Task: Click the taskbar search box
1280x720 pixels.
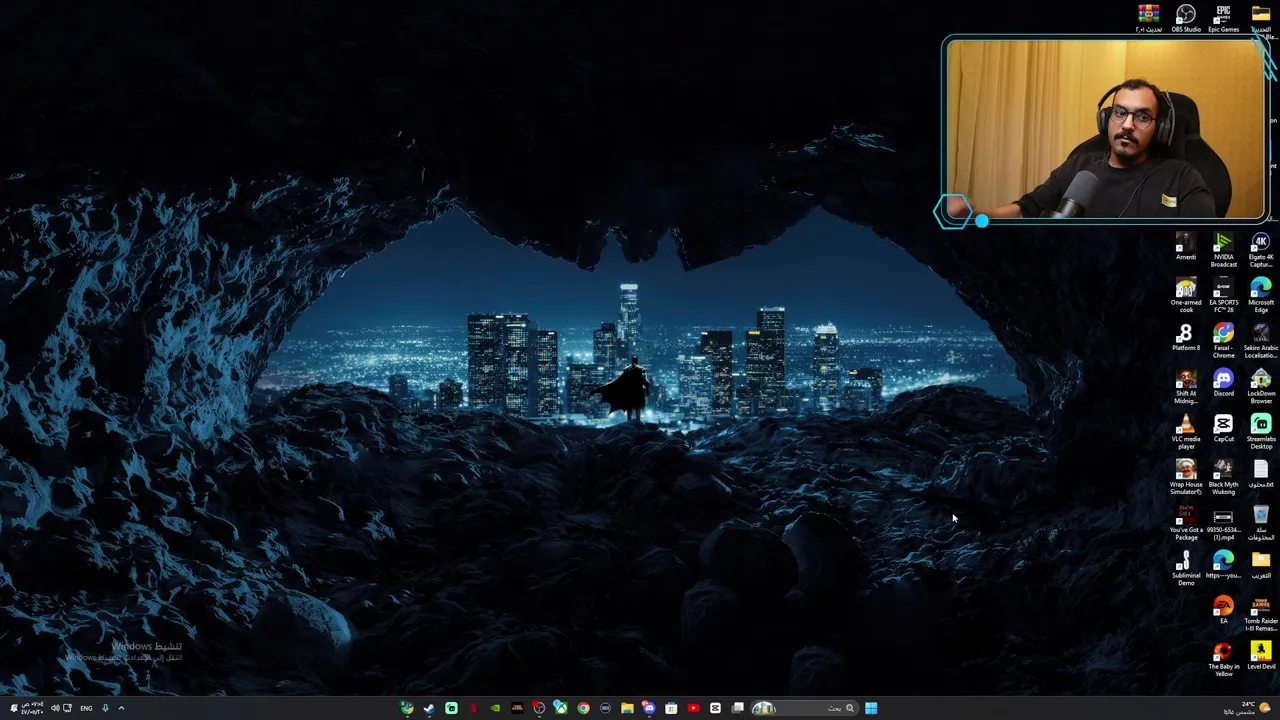Action: tap(805, 708)
